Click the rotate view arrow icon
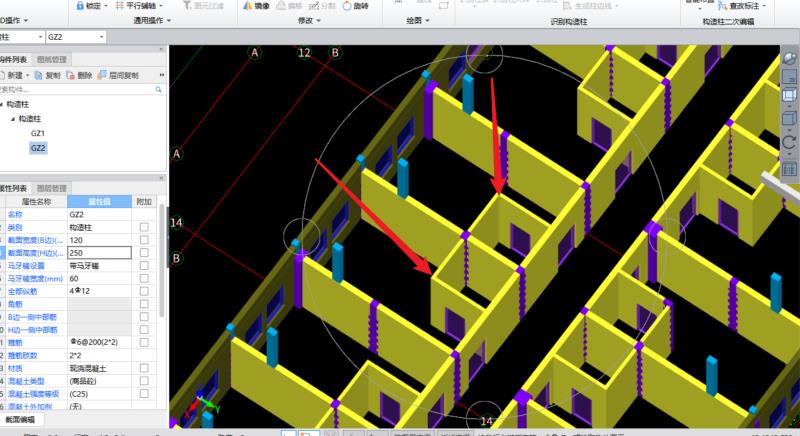The height and width of the screenshot is (436, 800). (789, 142)
